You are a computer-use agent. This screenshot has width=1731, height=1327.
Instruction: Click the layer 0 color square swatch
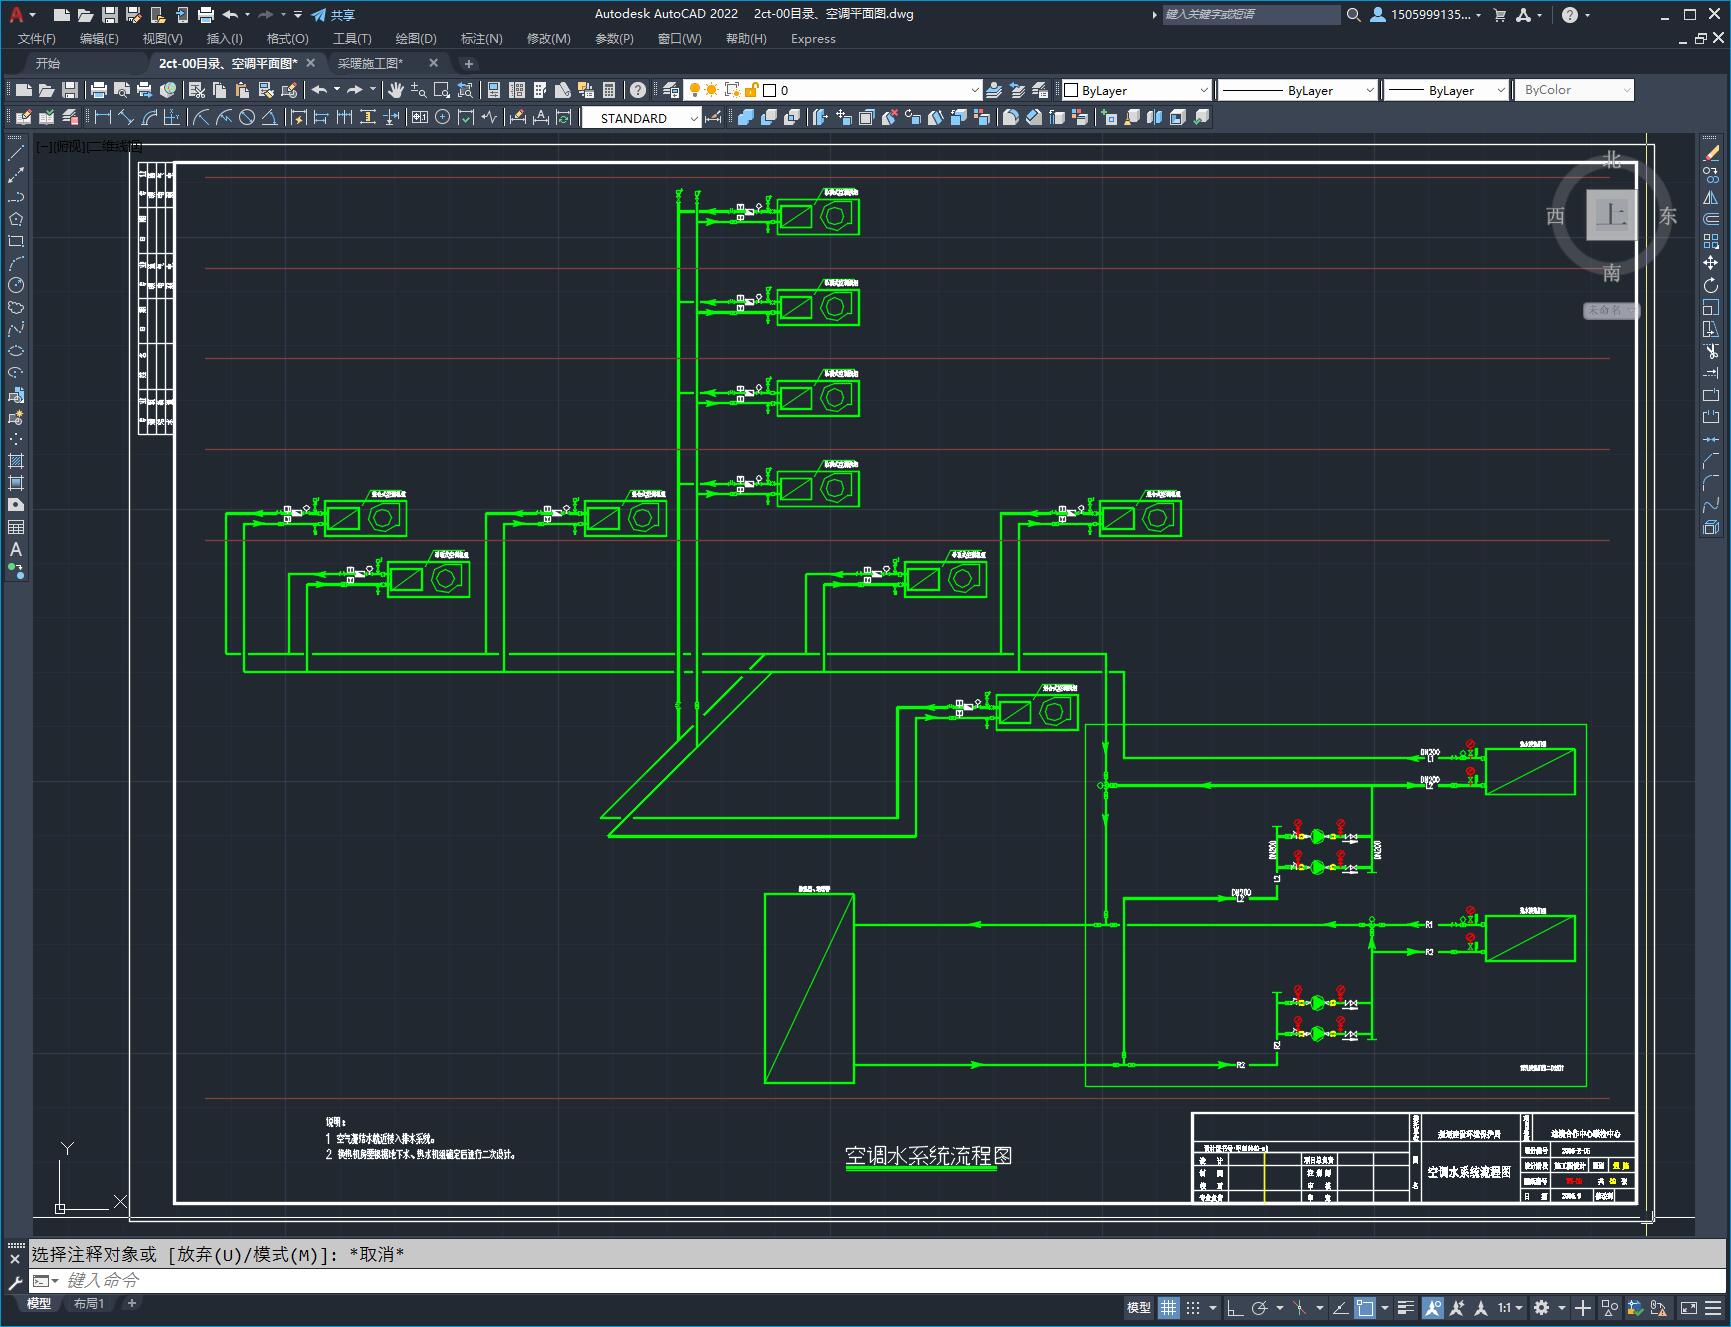[x=770, y=90]
